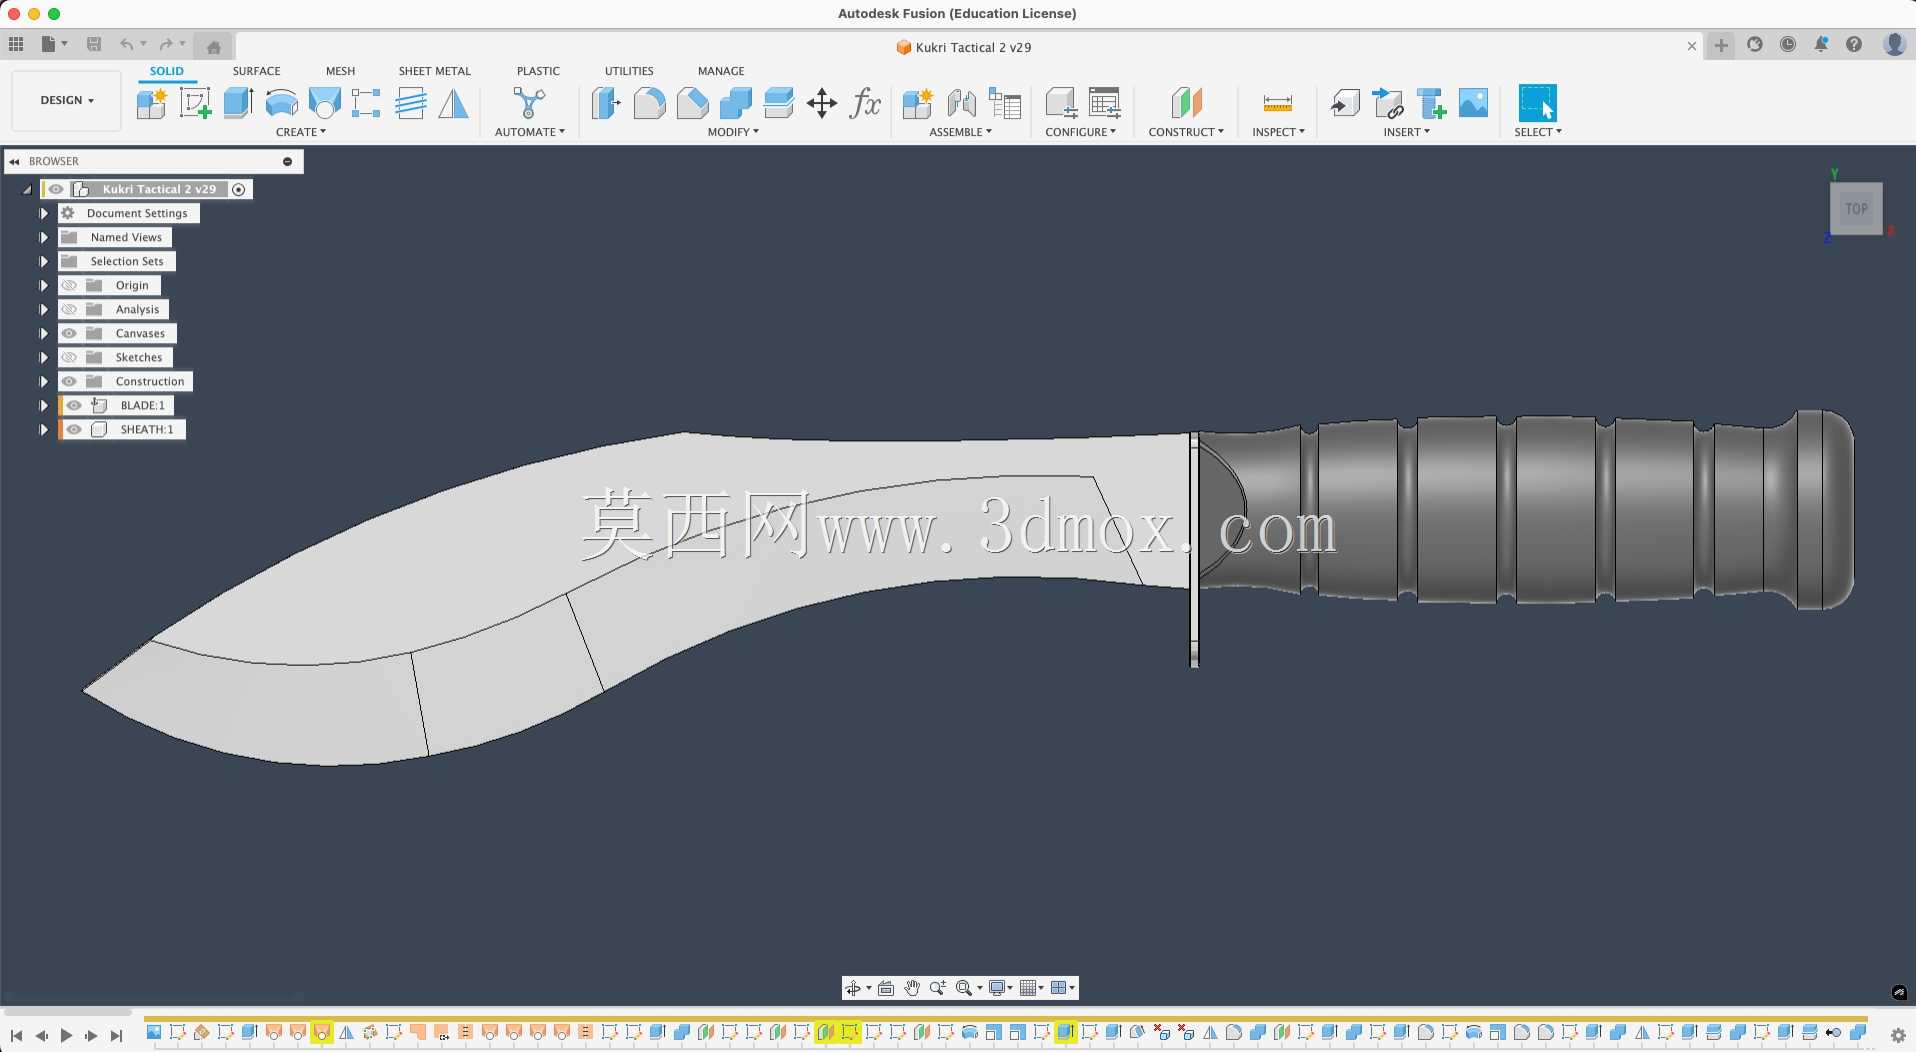The image size is (1916, 1052).
Task: Select the Press Pull tool
Action: 606,103
